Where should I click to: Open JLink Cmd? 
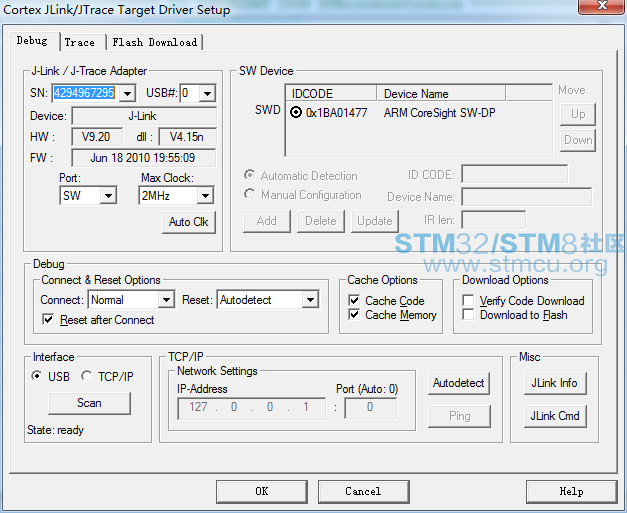point(555,416)
